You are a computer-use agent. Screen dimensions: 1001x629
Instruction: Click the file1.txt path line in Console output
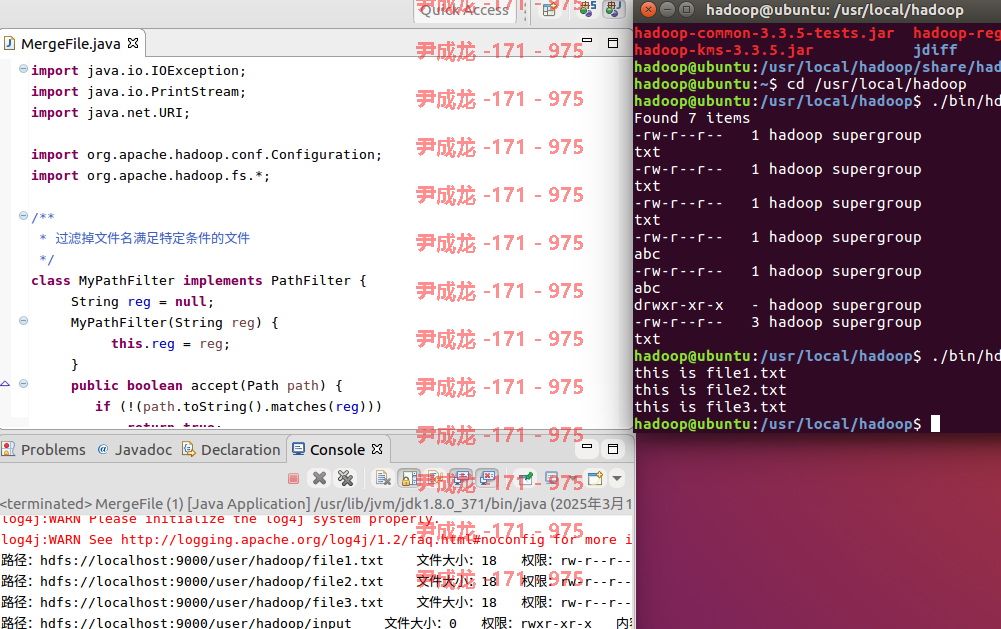click(316, 561)
